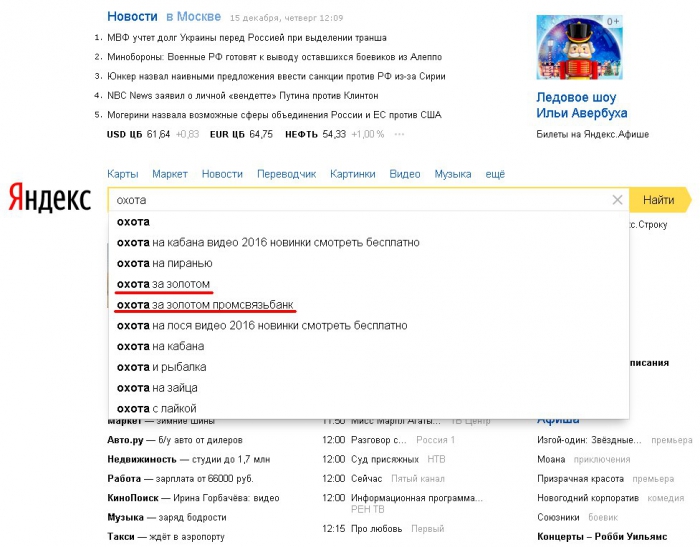
Task: Choose the охота на пиранью suggestion
Action: (x=369, y=263)
